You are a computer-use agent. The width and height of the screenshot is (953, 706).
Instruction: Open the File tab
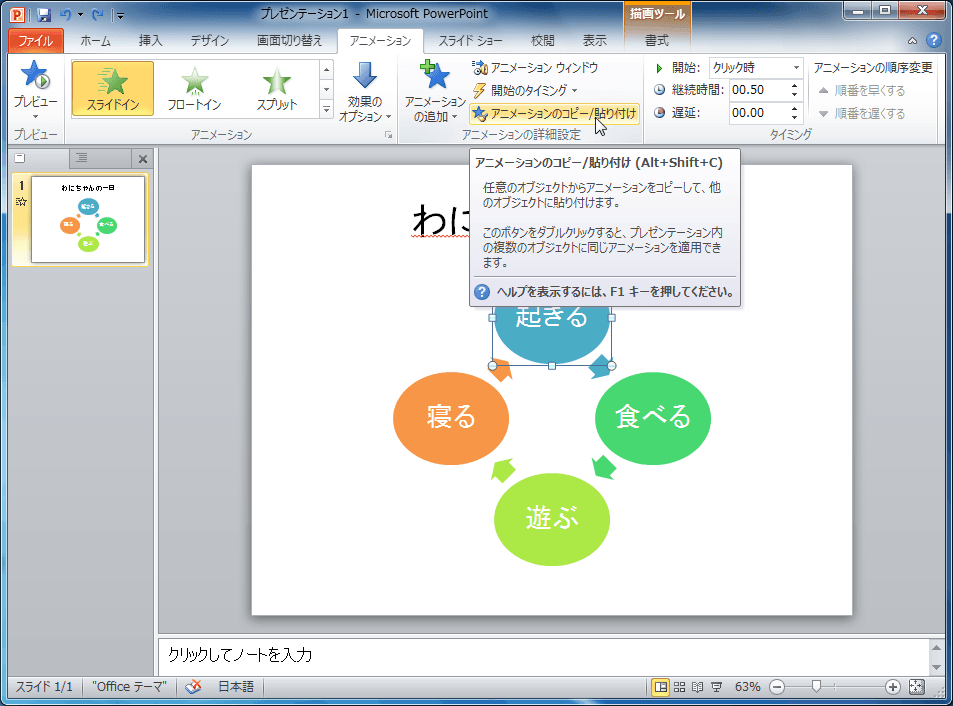click(x=35, y=41)
